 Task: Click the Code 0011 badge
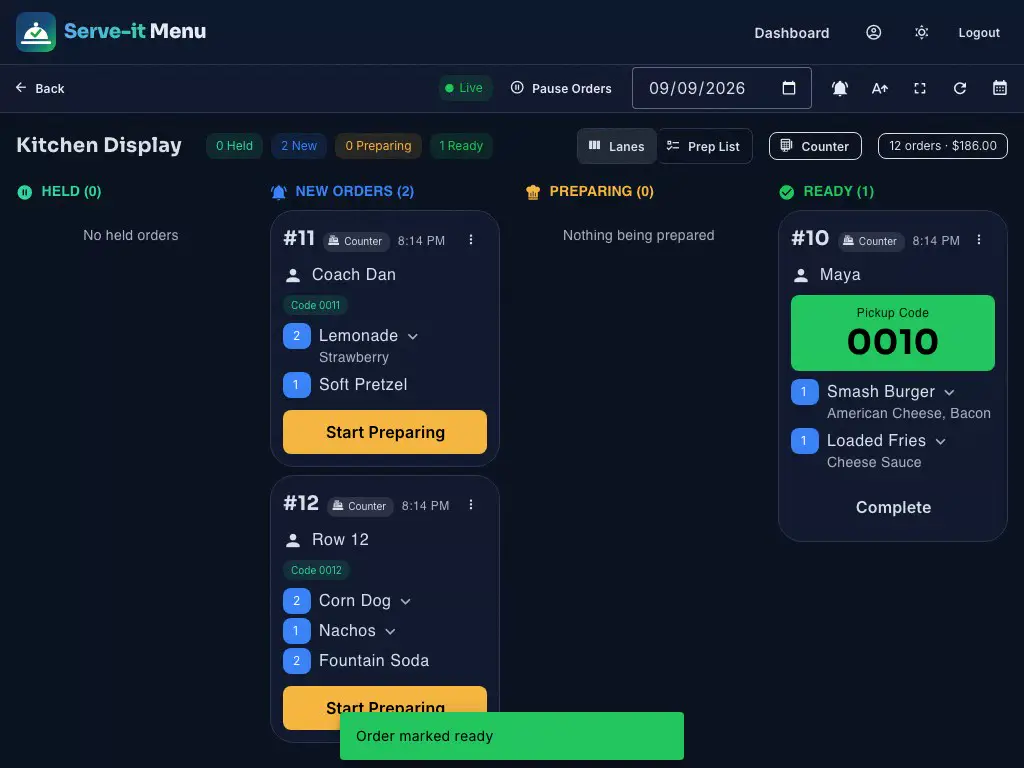click(315, 305)
